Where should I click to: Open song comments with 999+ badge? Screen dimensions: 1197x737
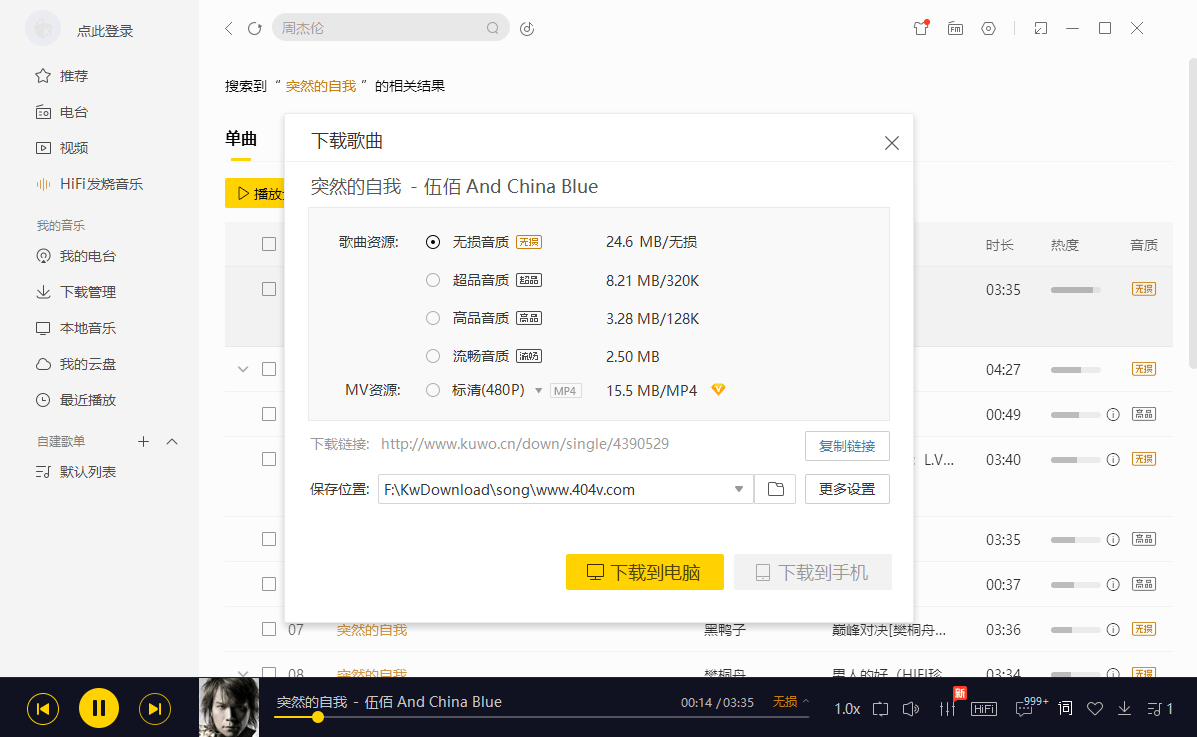pyautogui.click(x=1023, y=710)
